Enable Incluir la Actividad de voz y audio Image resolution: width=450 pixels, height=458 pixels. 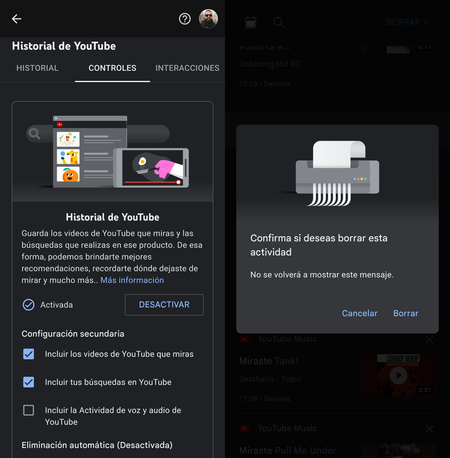pyautogui.click(x=29, y=410)
